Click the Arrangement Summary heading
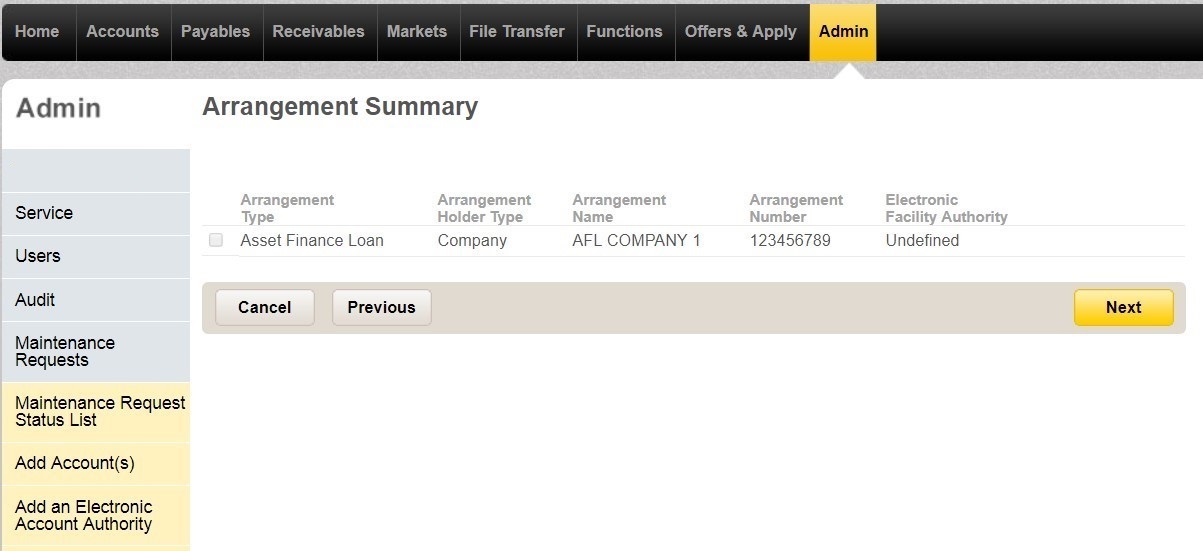 tap(340, 107)
